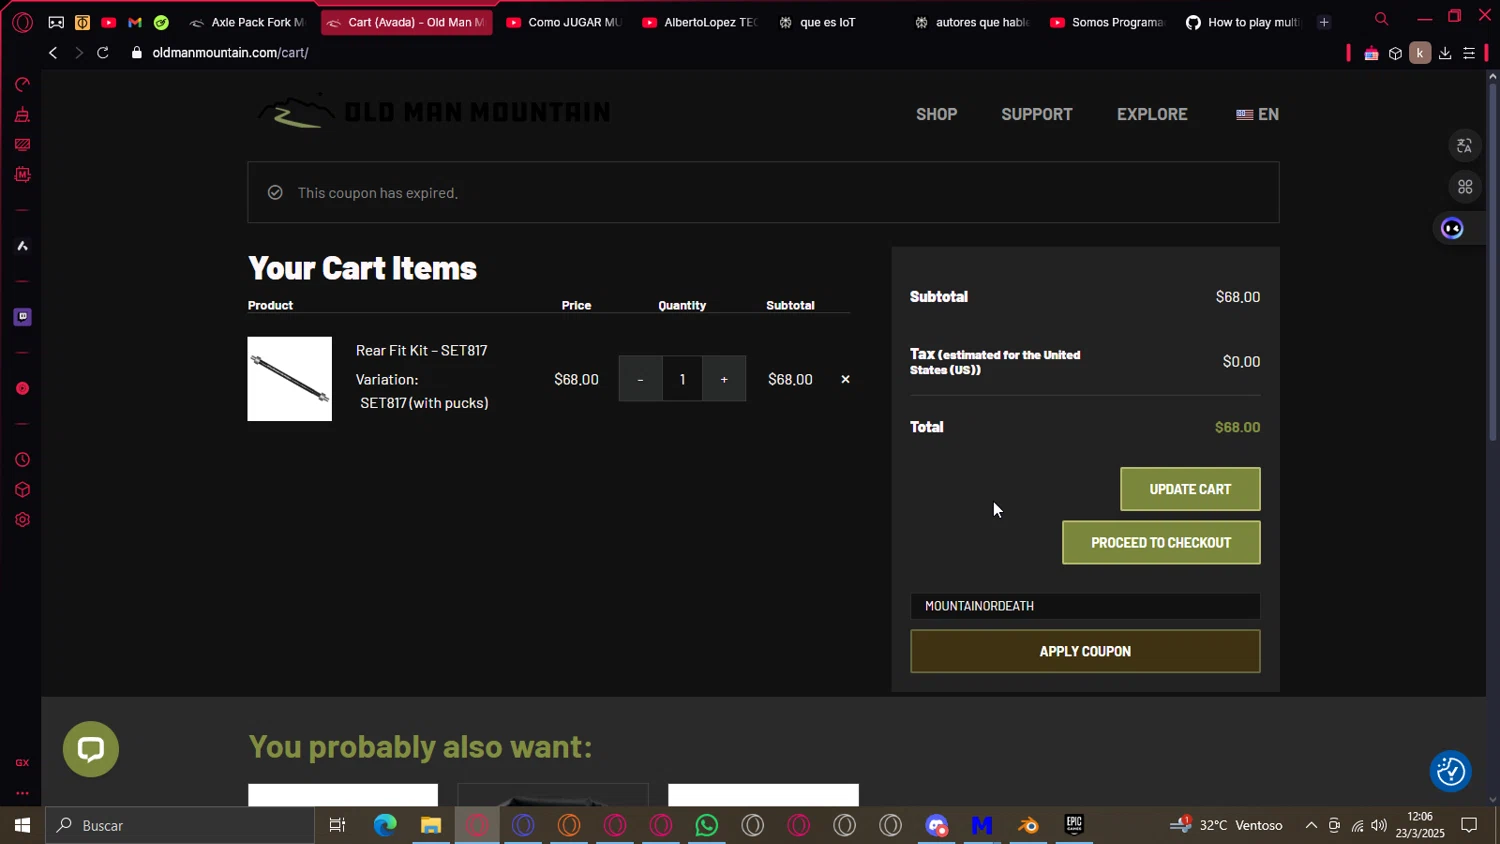Click the Buscar taskbar search box

pos(180,825)
